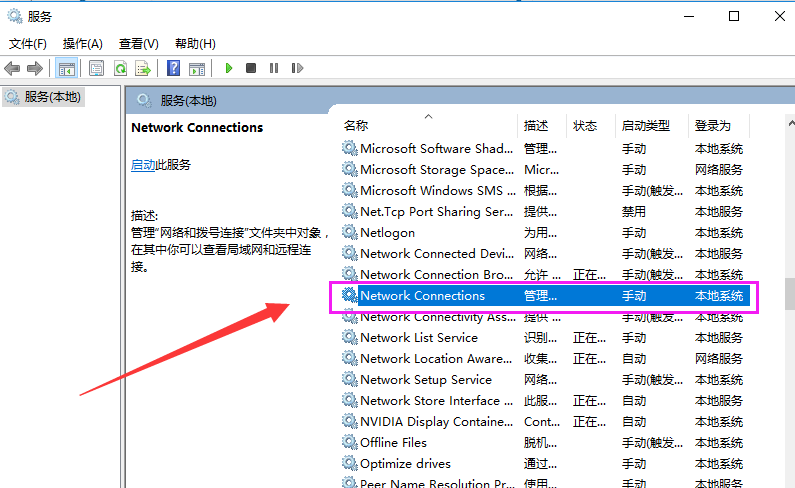Click the gear icon beside Network Setup Service

(349, 379)
